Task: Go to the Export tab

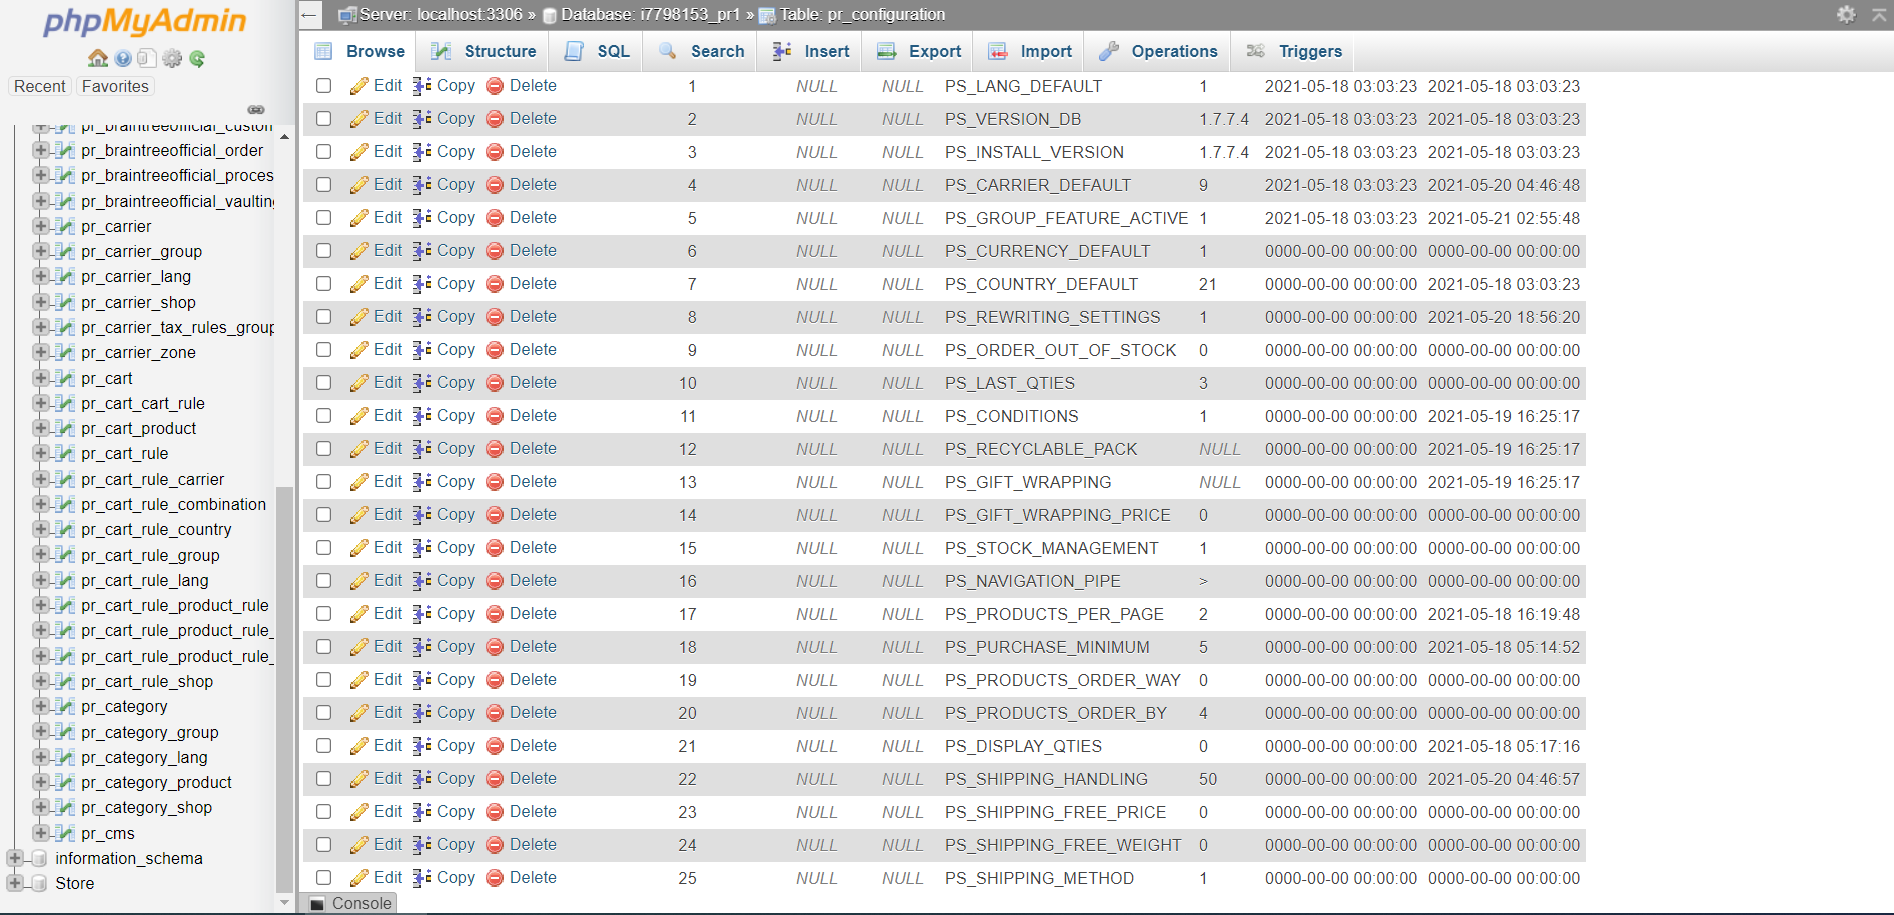Action: pyautogui.click(x=919, y=51)
